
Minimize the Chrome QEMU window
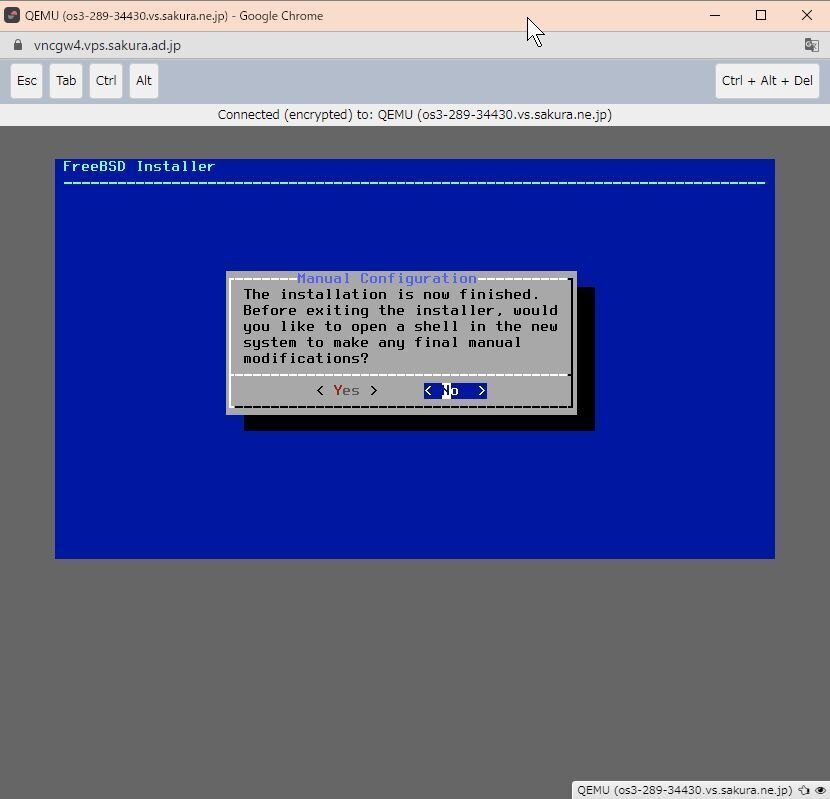click(x=715, y=15)
